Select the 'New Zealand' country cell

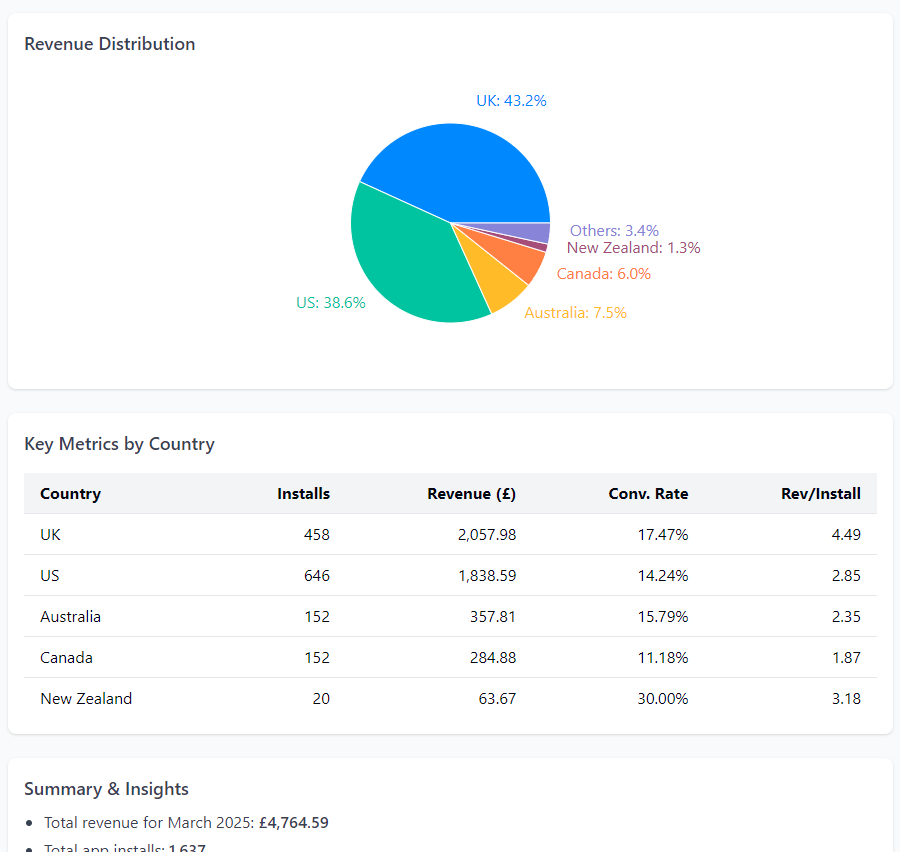tap(86, 699)
